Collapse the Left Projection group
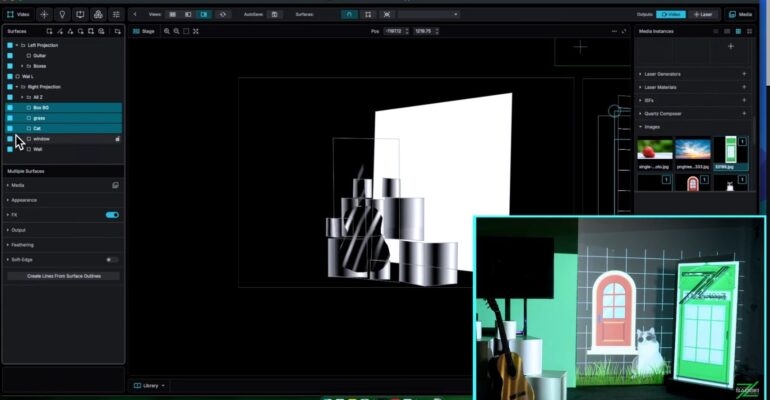The height and width of the screenshot is (400, 770). (17, 45)
